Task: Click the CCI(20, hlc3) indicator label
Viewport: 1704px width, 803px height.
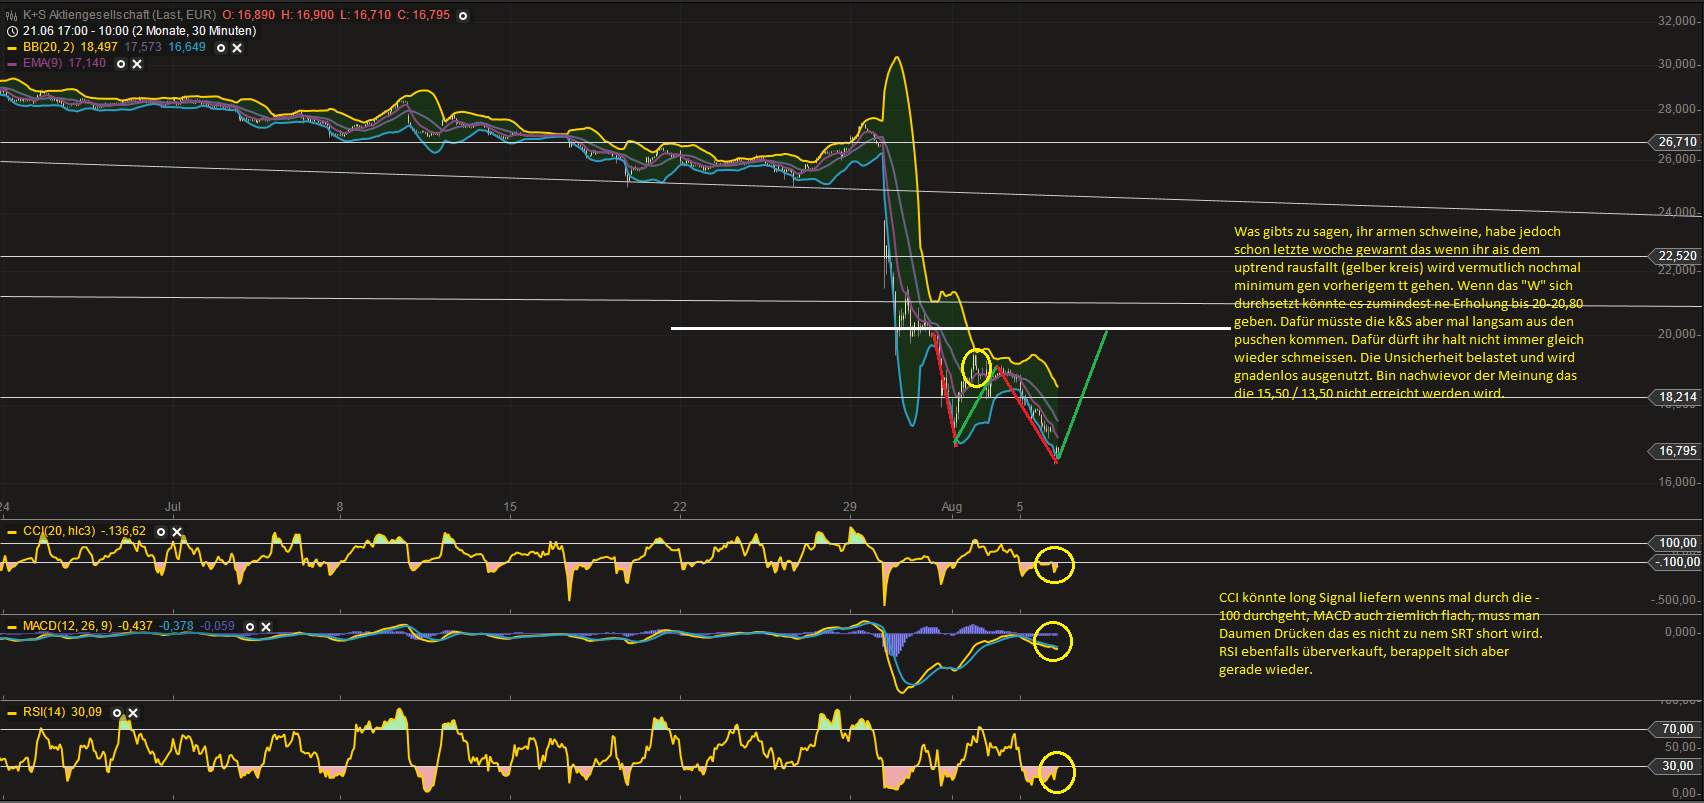Action: 59,531
